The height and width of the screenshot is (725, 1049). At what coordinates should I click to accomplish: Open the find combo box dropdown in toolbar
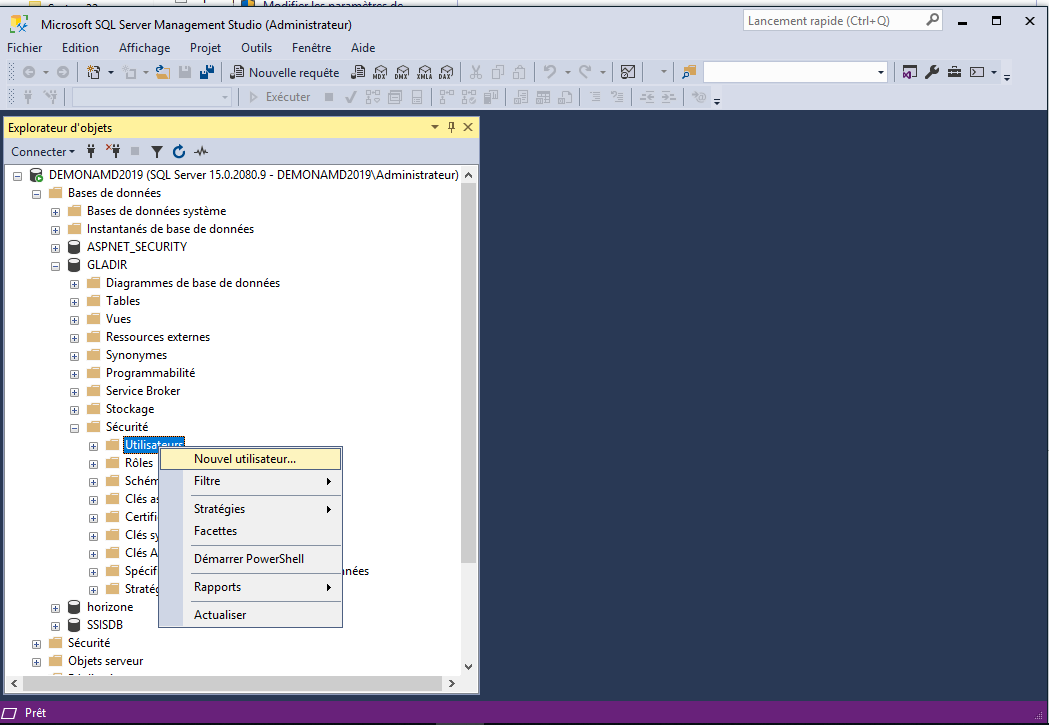click(x=880, y=72)
